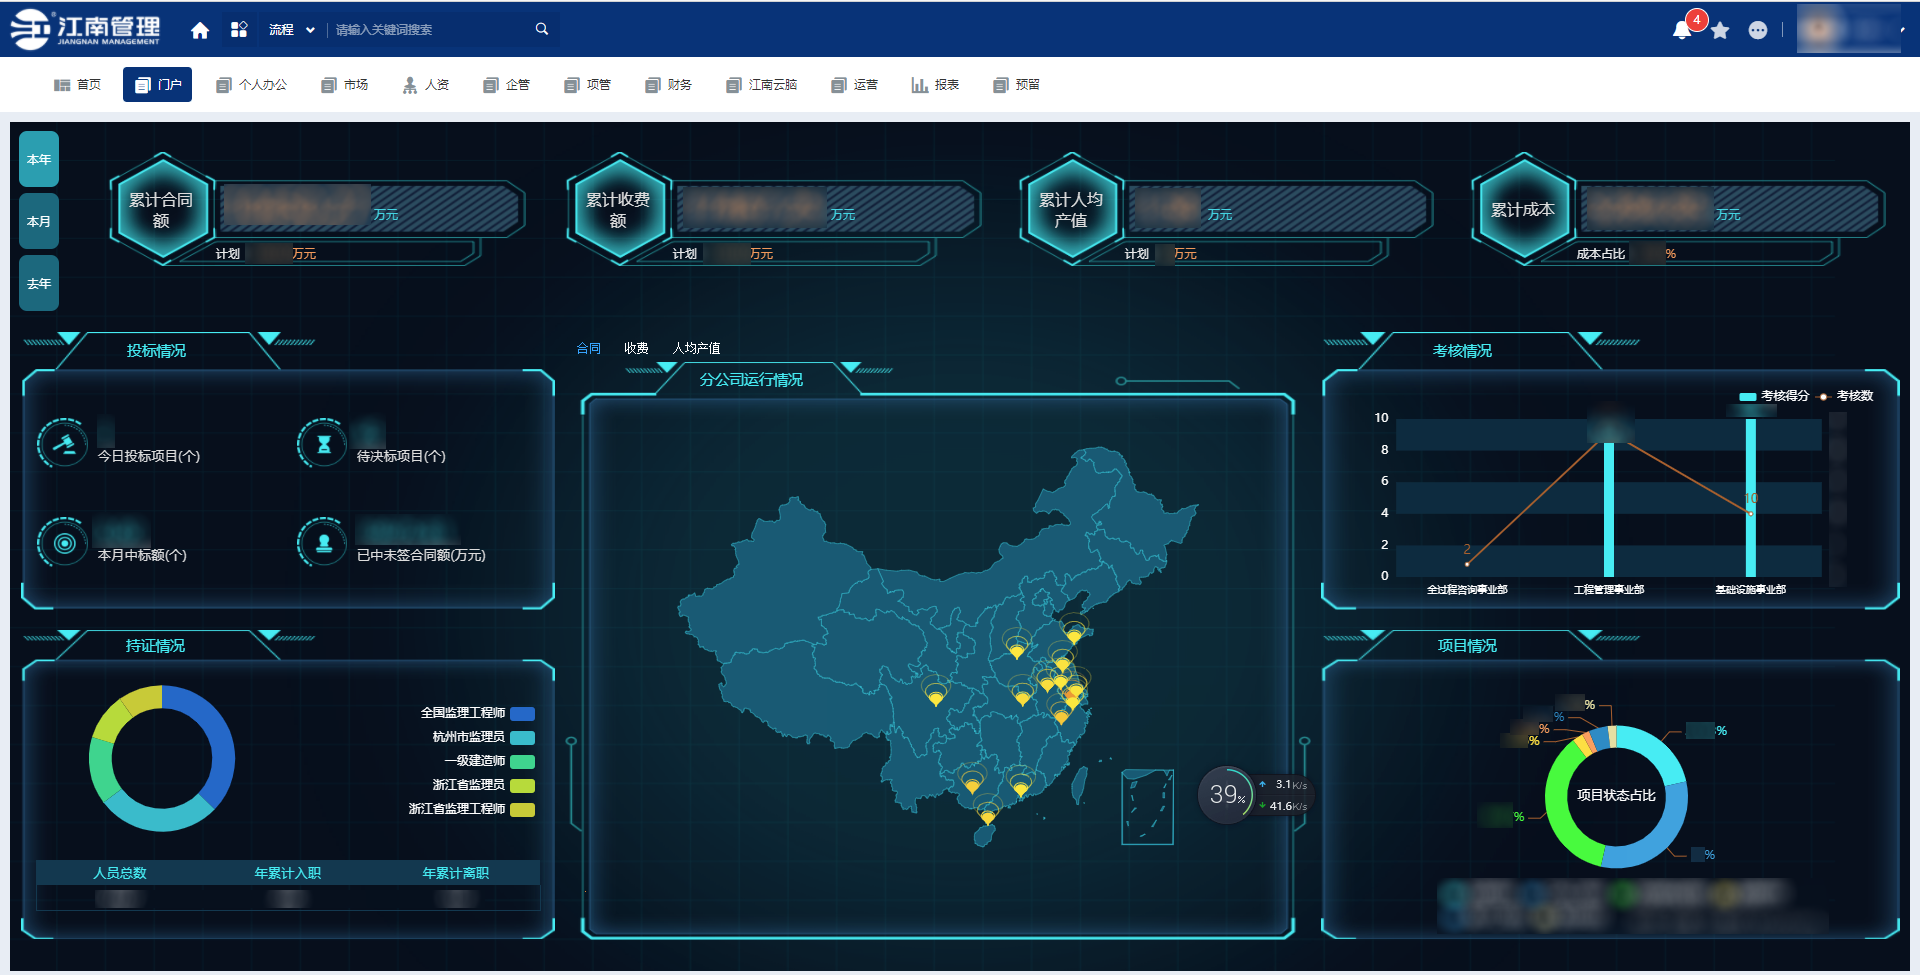Click the search magnifier icon

click(x=542, y=29)
